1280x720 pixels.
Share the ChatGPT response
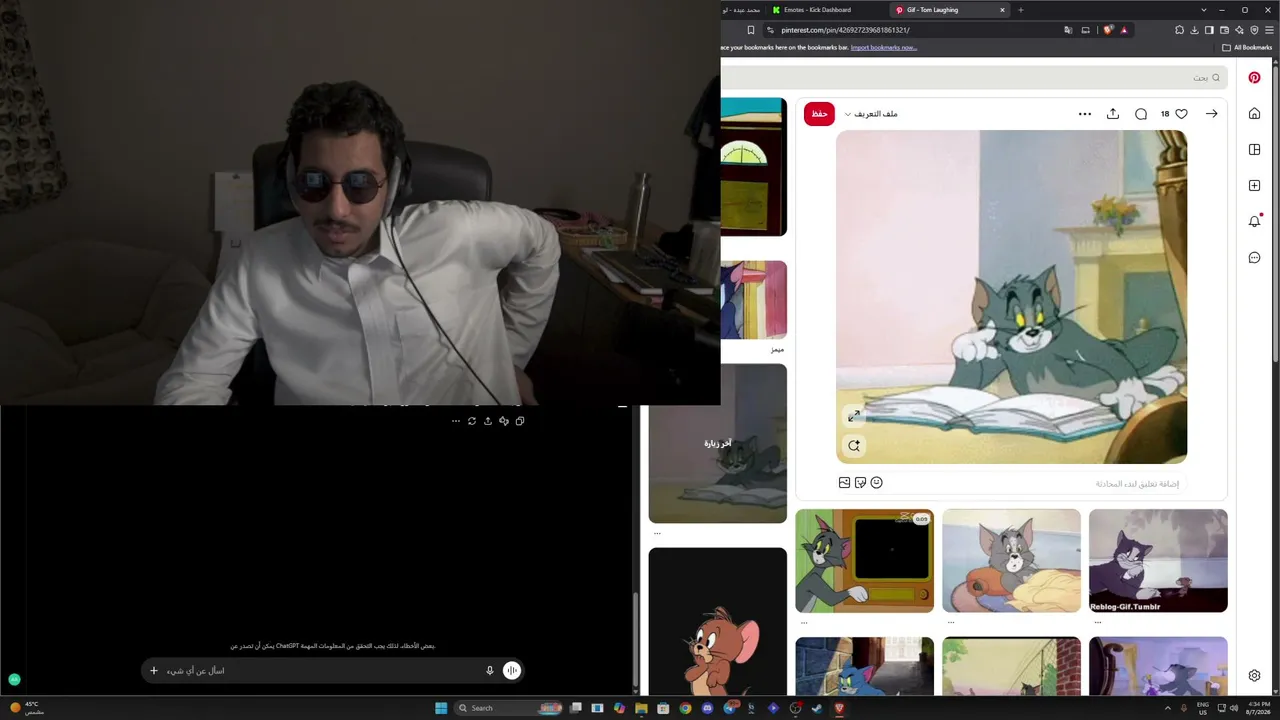(488, 421)
